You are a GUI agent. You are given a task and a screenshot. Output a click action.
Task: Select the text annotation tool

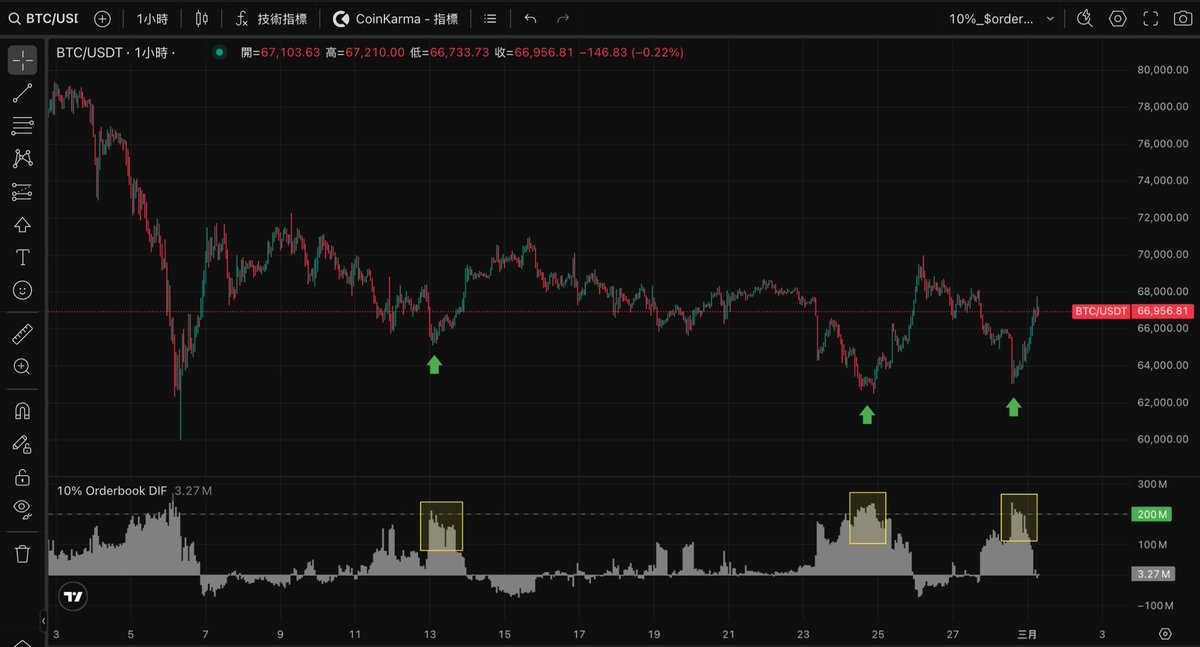coord(22,257)
